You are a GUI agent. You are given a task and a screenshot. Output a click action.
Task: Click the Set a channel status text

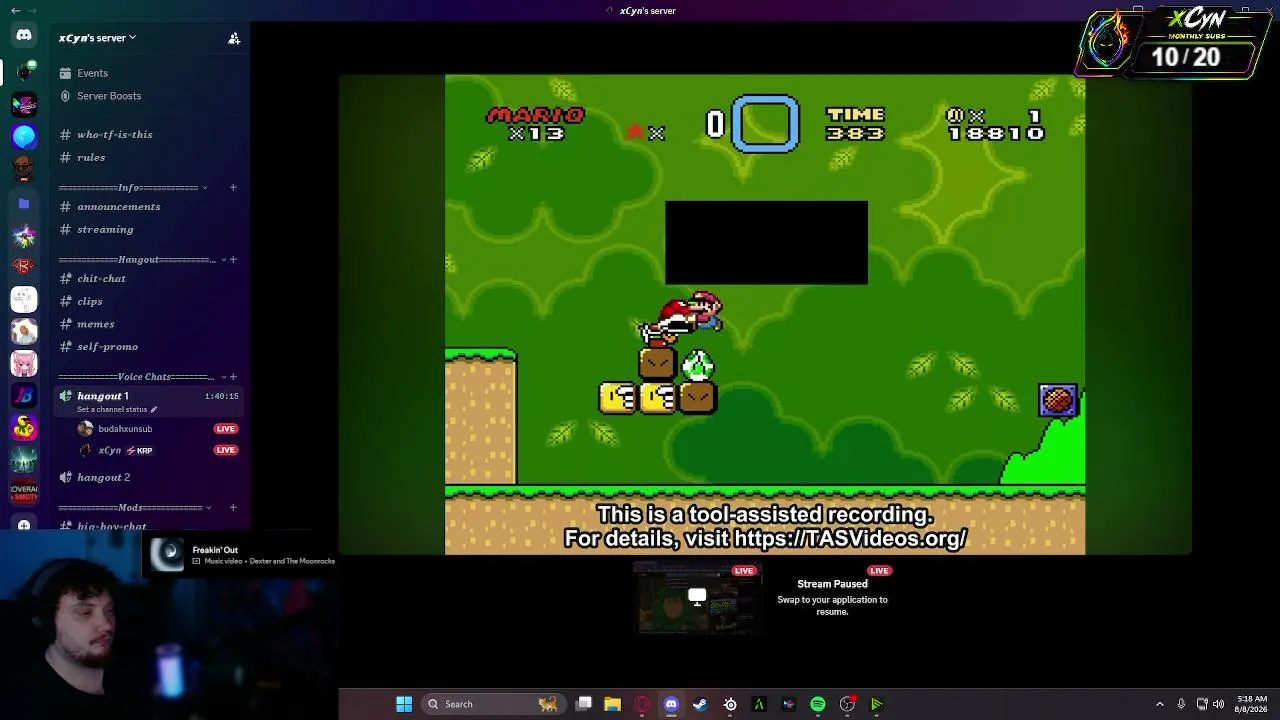coord(112,409)
